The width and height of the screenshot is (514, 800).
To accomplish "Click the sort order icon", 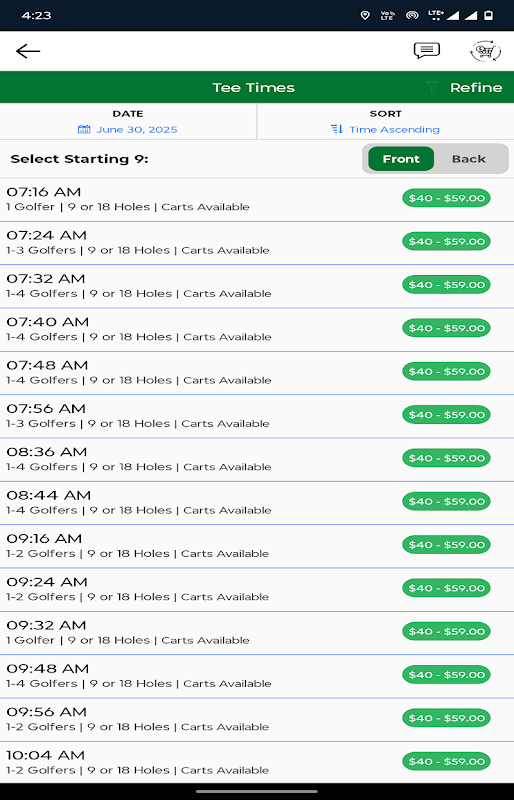I will click(337, 130).
